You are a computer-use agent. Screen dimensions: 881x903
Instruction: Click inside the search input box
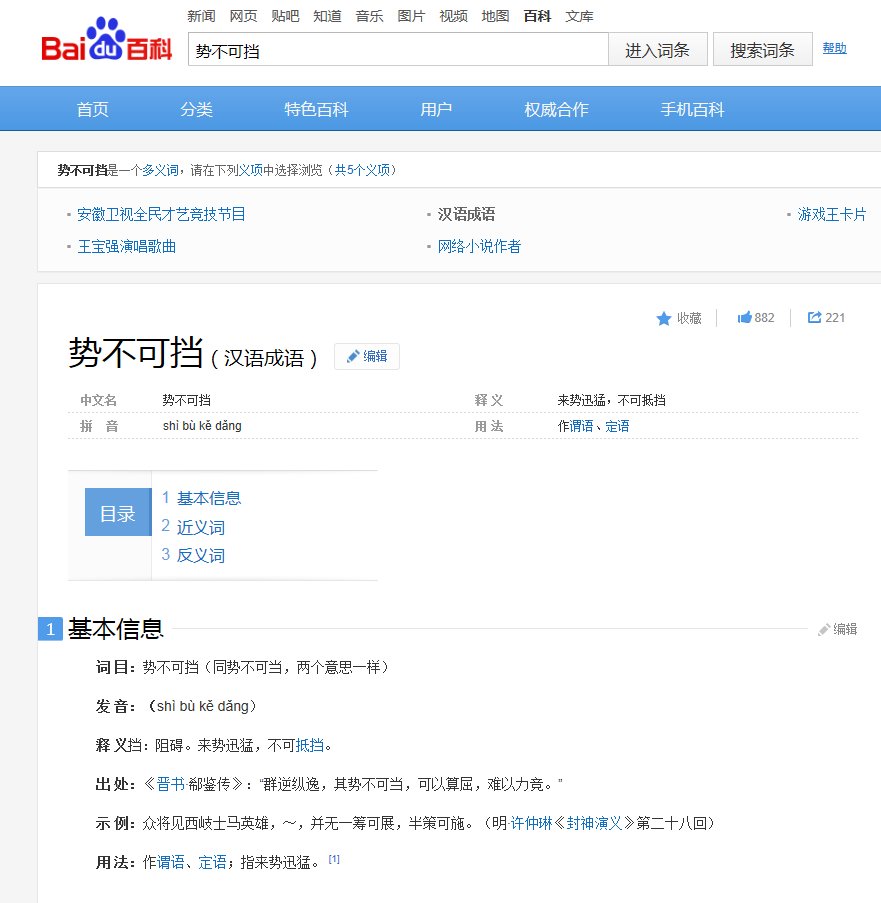click(x=397, y=48)
